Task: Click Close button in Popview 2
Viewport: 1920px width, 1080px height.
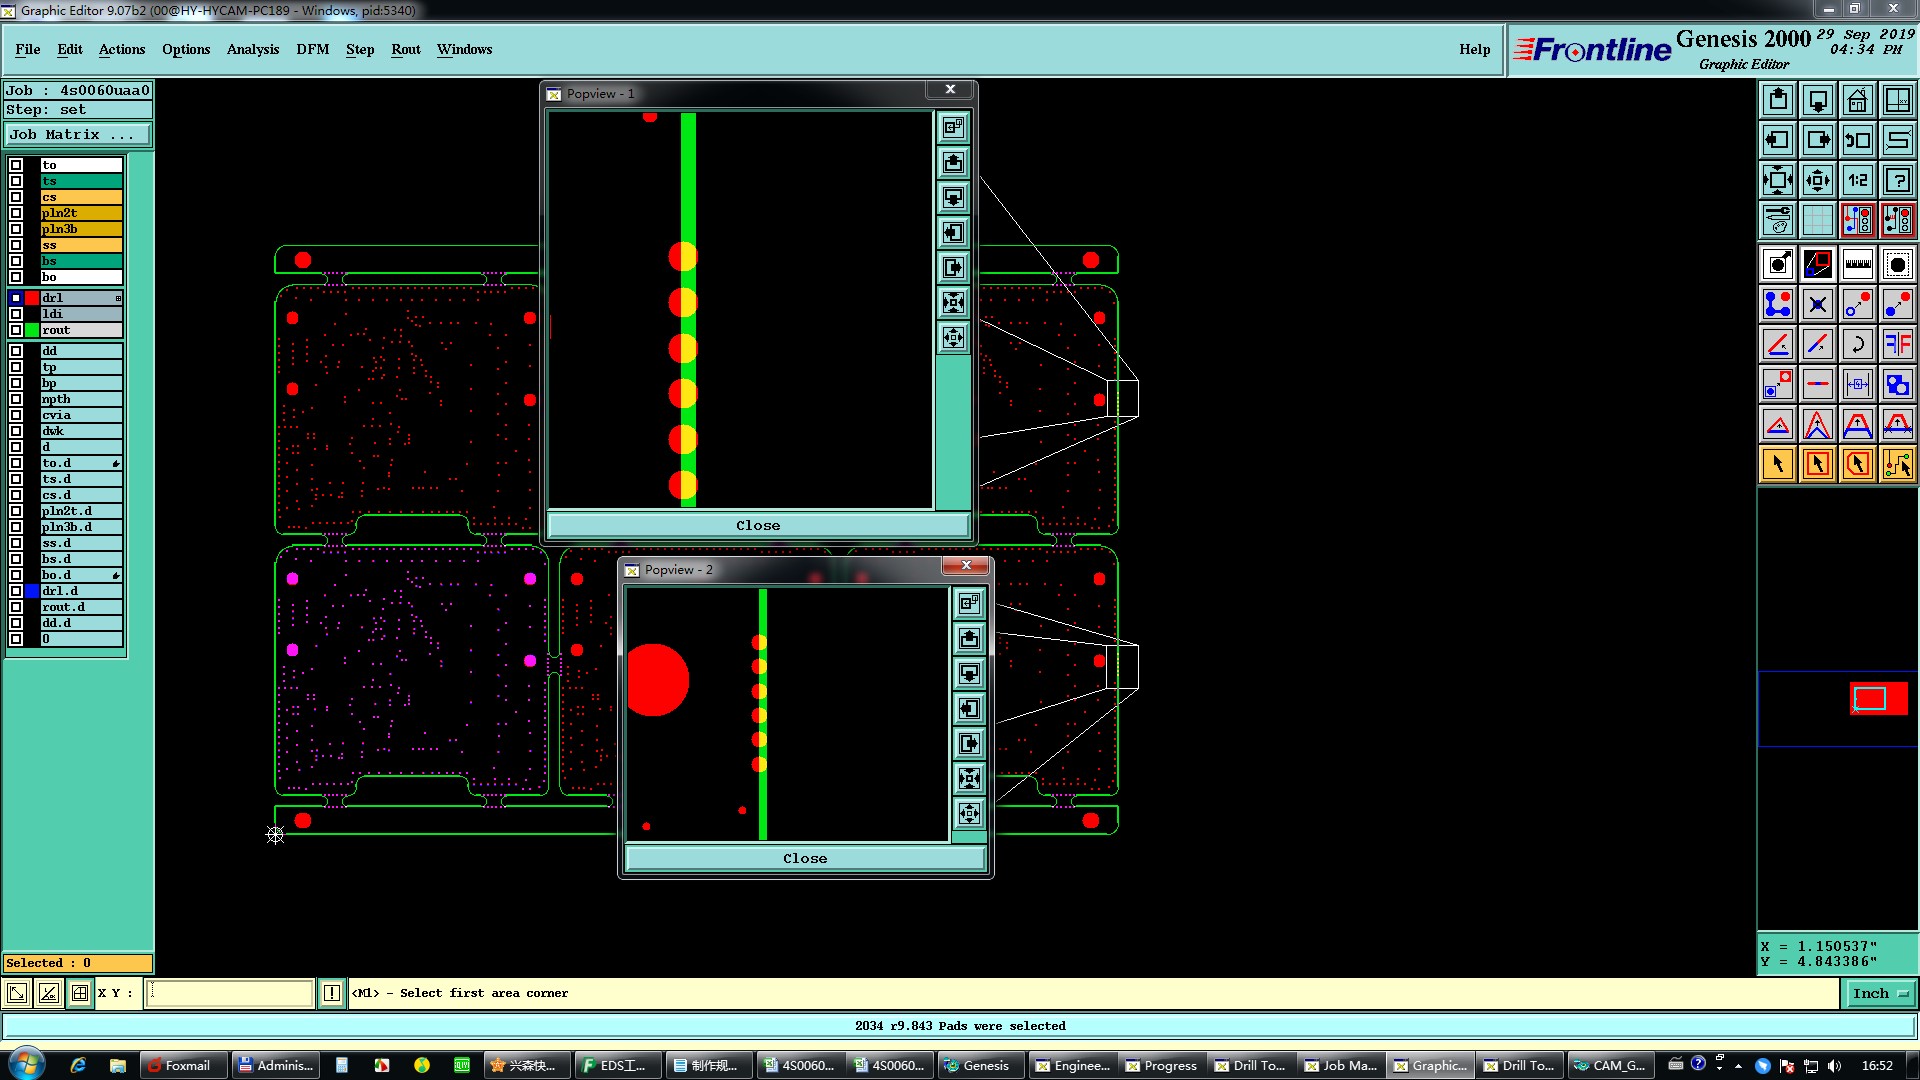Action: pyautogui.click(x=805, y=858)
